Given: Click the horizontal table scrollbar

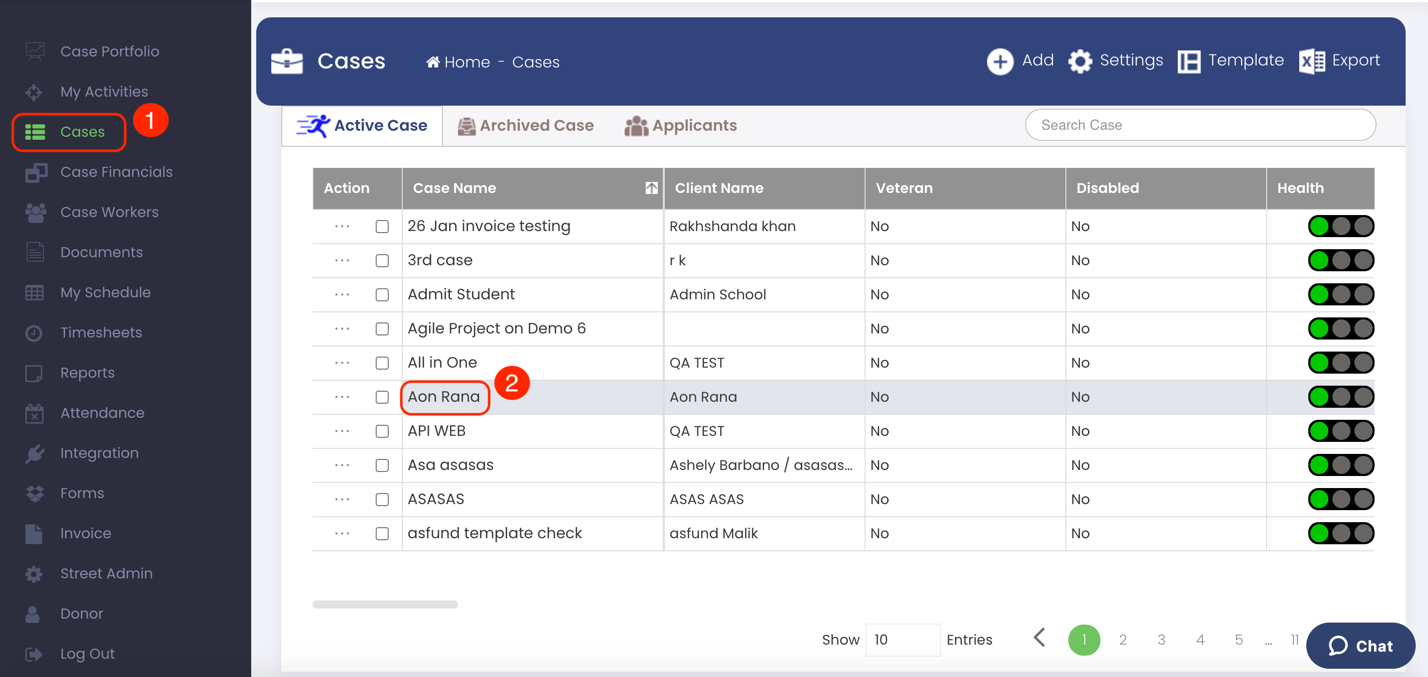Looking at the screenshot, I should point(385,604).
